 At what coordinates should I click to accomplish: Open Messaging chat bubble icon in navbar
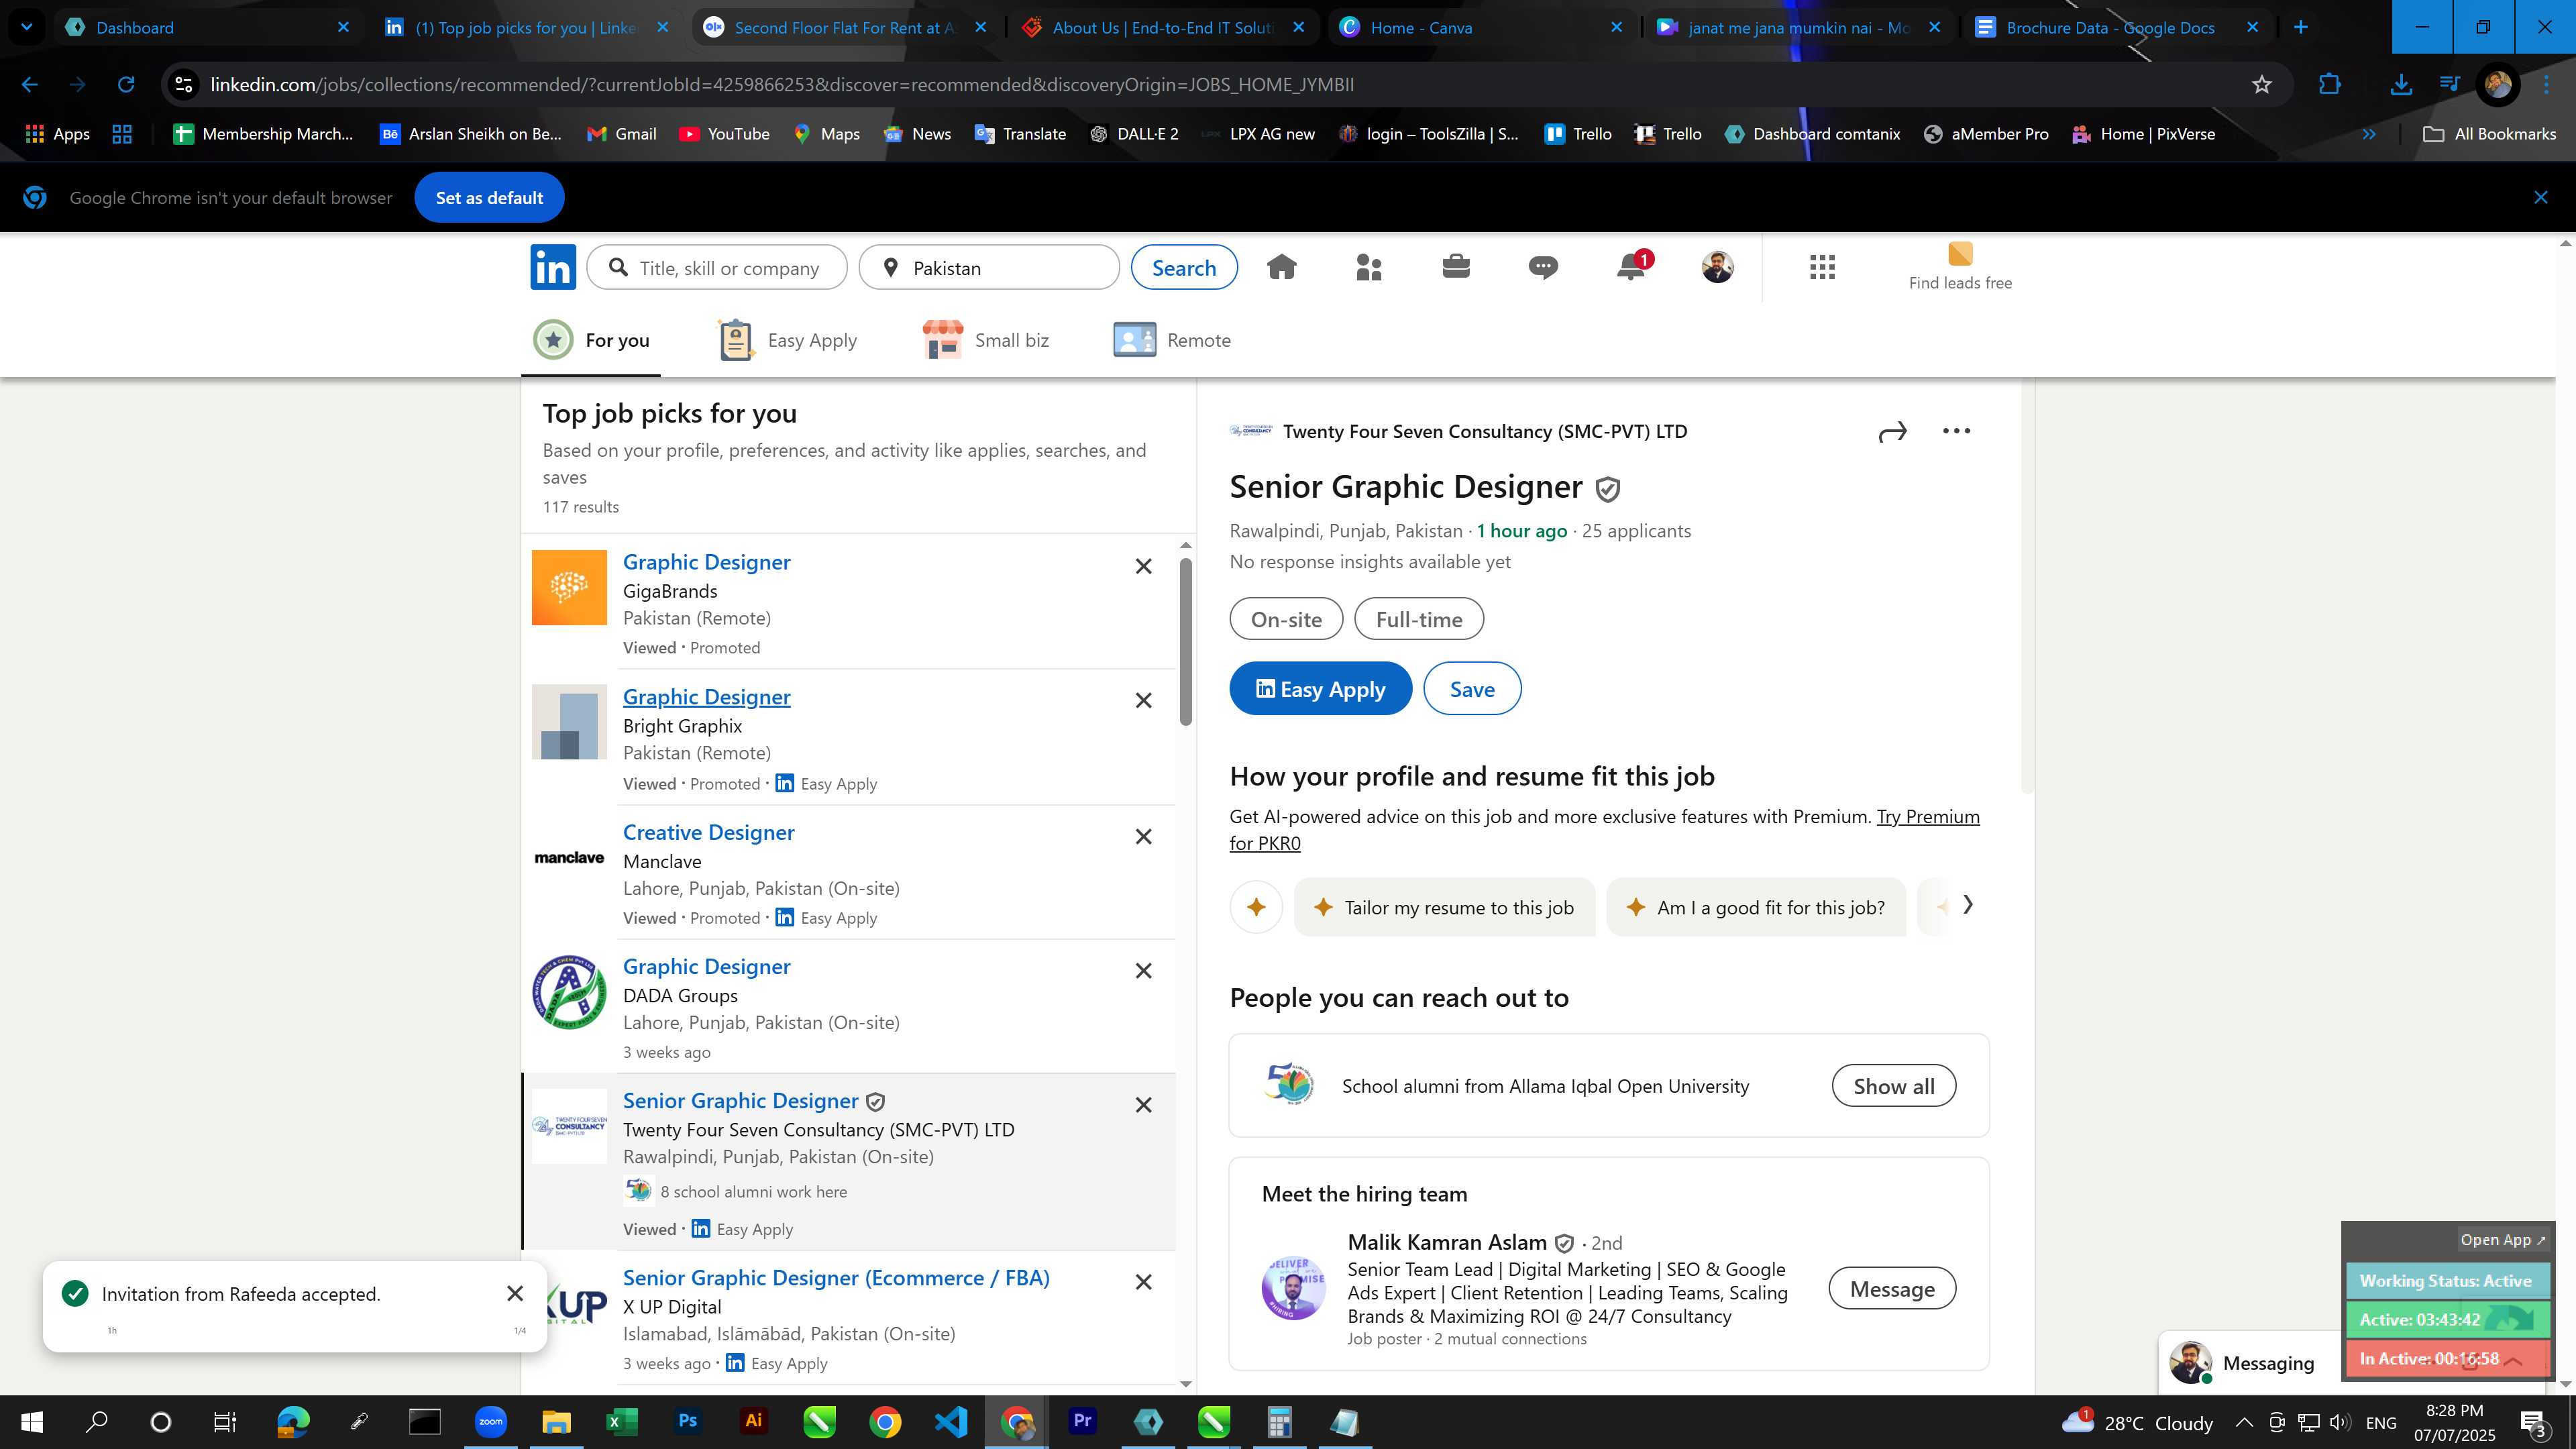(x=1543, y=267)
